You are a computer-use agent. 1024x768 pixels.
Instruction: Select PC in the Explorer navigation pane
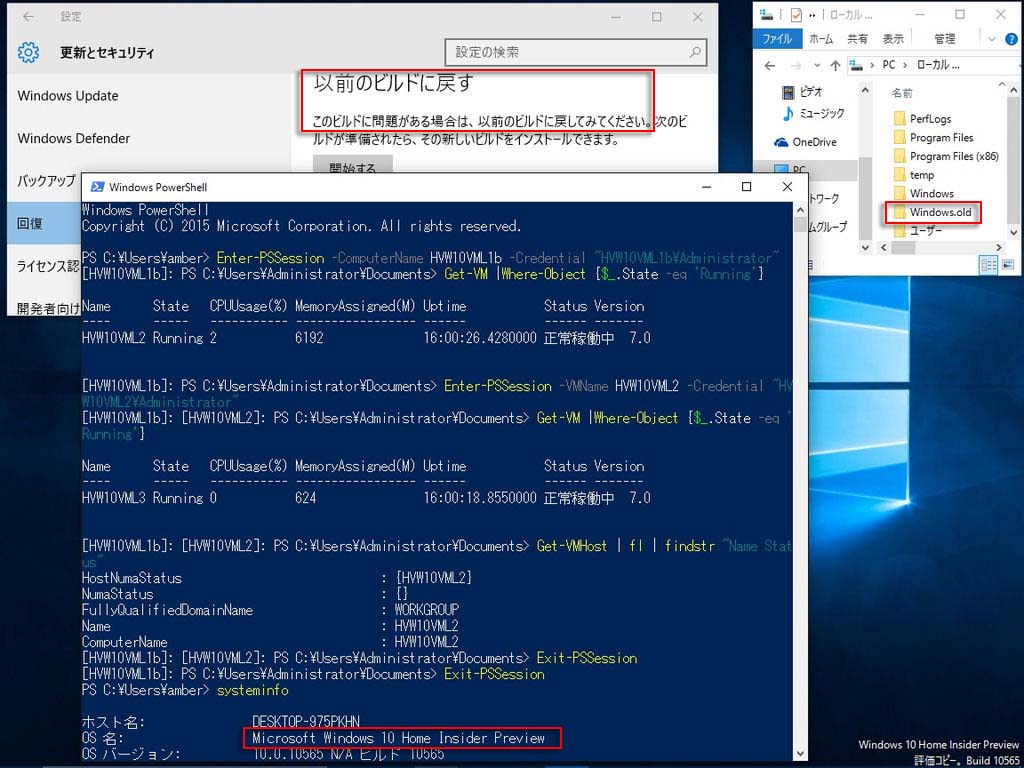(x=799, y=170)
